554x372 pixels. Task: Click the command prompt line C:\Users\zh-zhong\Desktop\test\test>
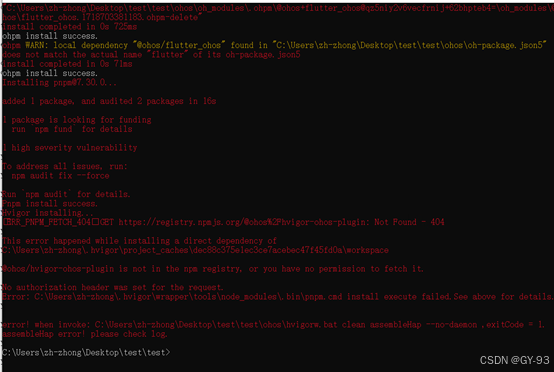[86, 353]
